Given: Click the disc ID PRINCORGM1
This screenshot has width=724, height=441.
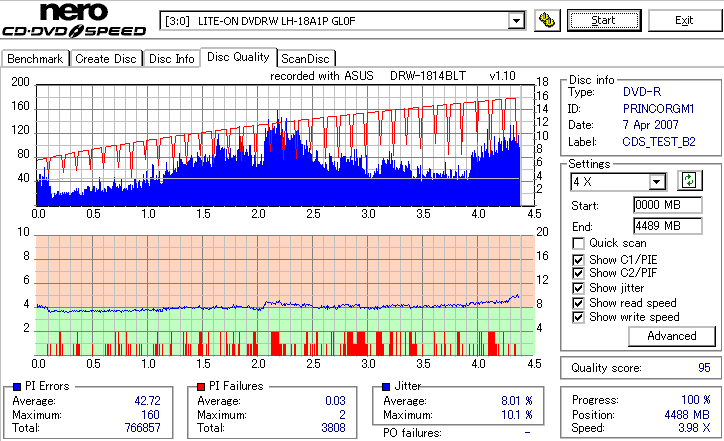Looking at the screenshot, I should (658, 109).
